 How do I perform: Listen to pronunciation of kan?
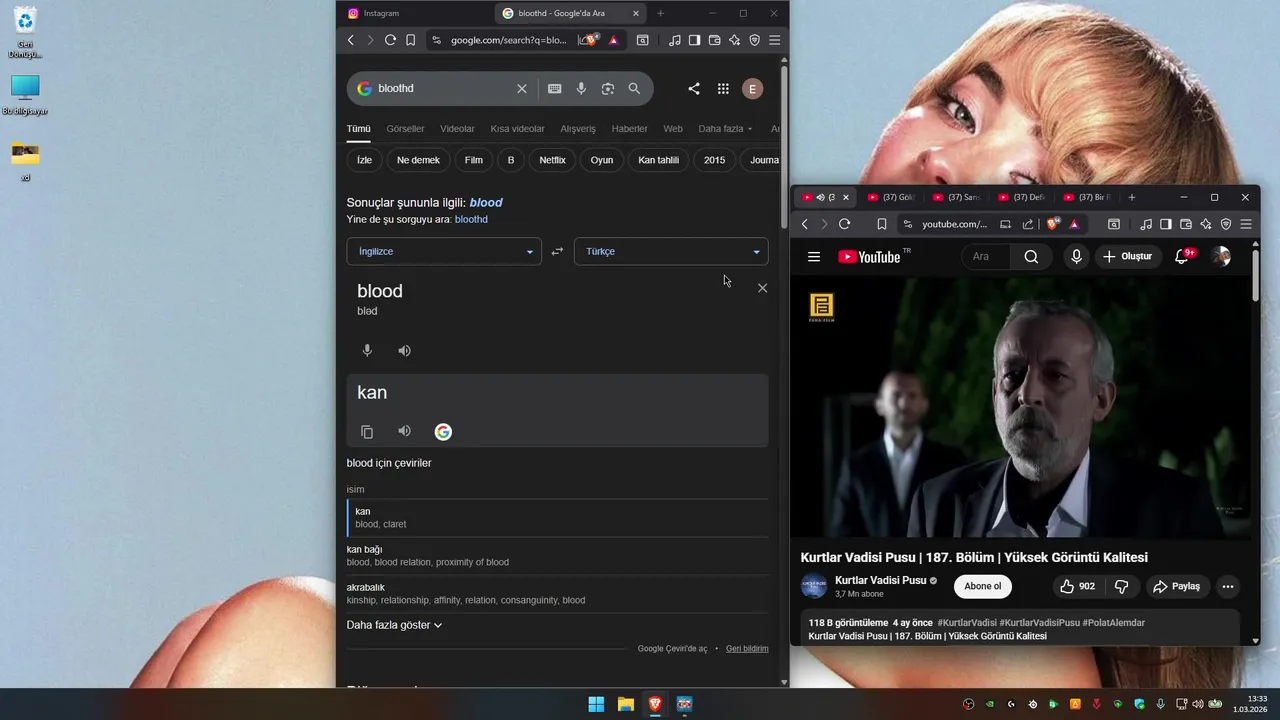pyautogui.click(x=404, y=431)
